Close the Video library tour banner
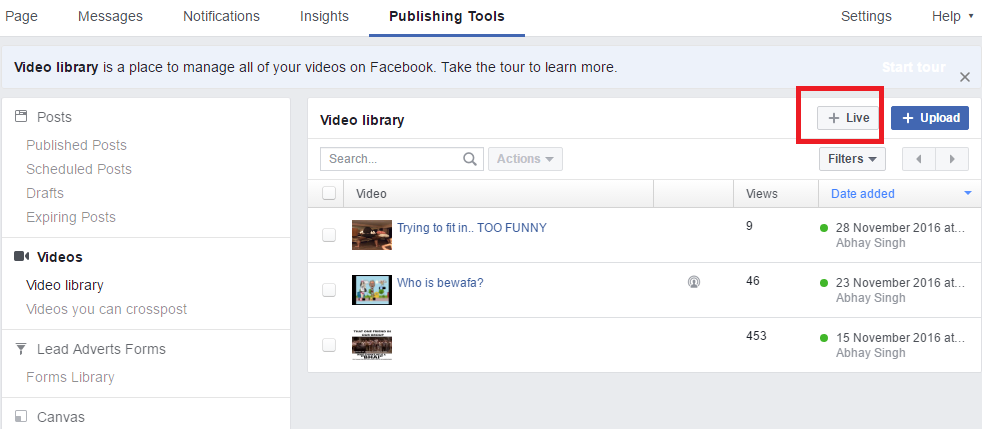982x429 pixels. click(965, 77)
